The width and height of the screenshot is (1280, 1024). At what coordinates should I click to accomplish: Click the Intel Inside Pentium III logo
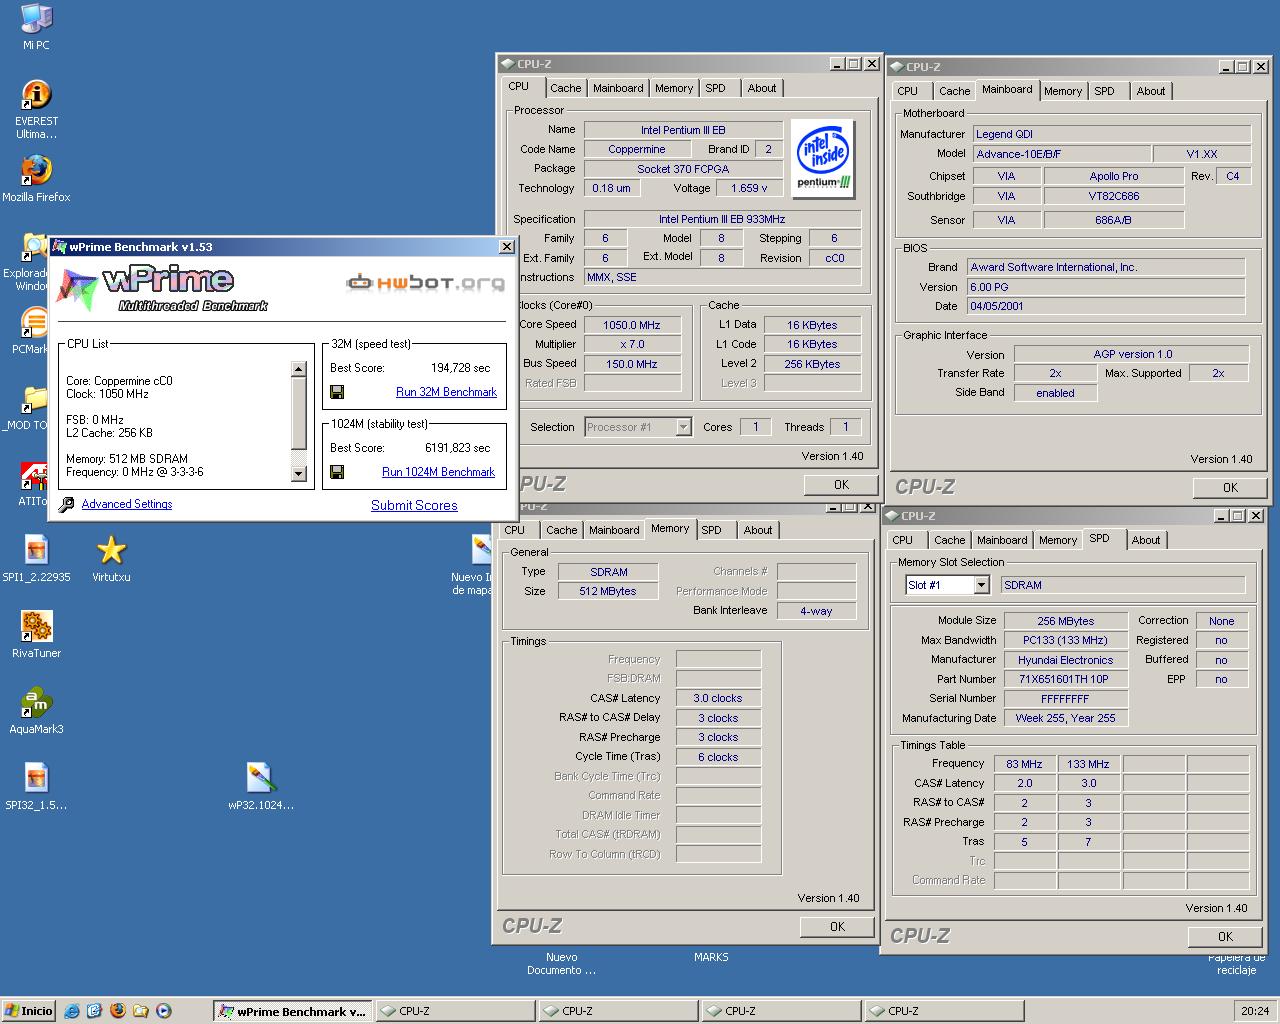click(x=824, y=158)
